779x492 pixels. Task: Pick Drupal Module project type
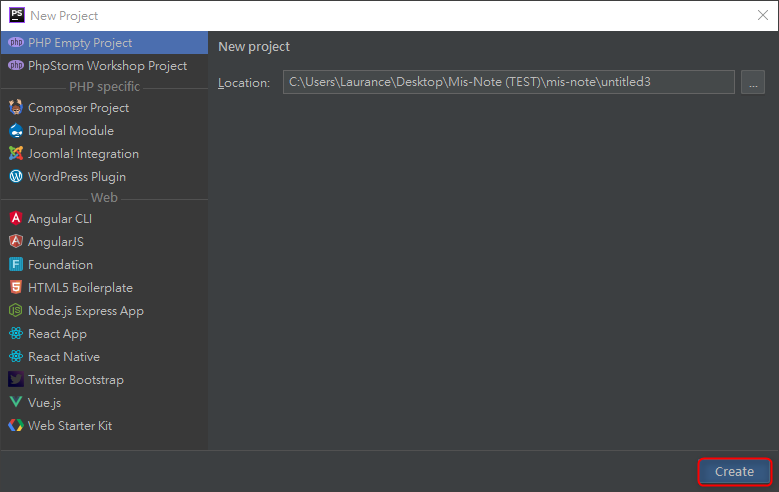[104, 131]
